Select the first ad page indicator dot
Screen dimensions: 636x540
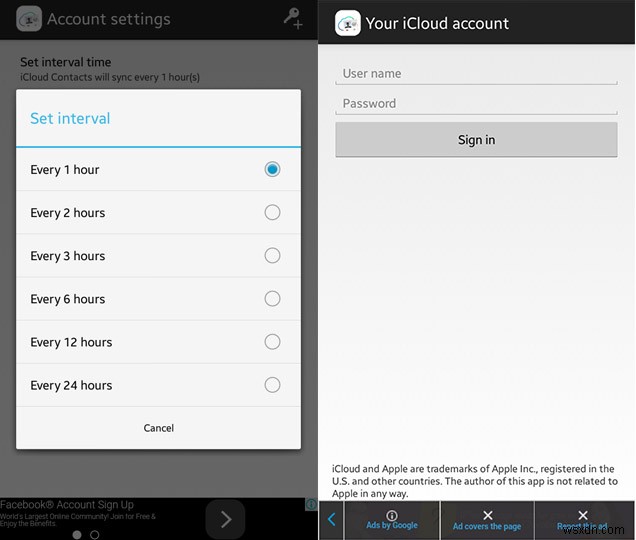pos(77,535)
